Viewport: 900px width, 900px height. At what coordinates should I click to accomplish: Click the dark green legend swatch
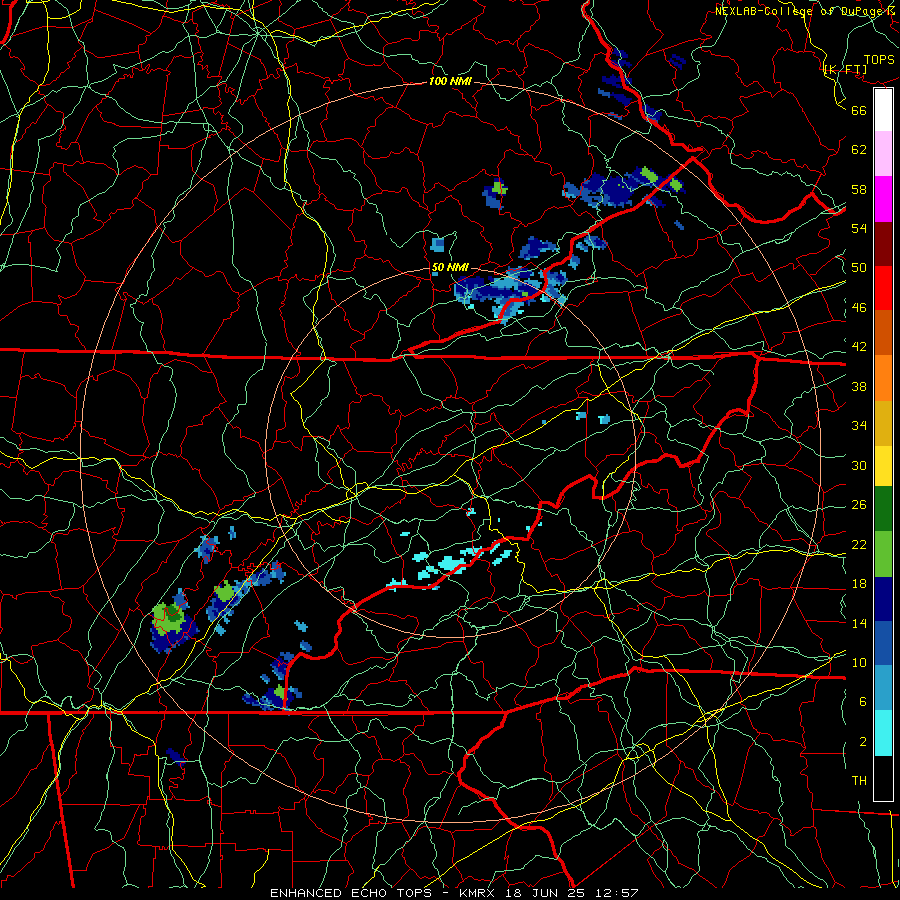tap(883, 509)
